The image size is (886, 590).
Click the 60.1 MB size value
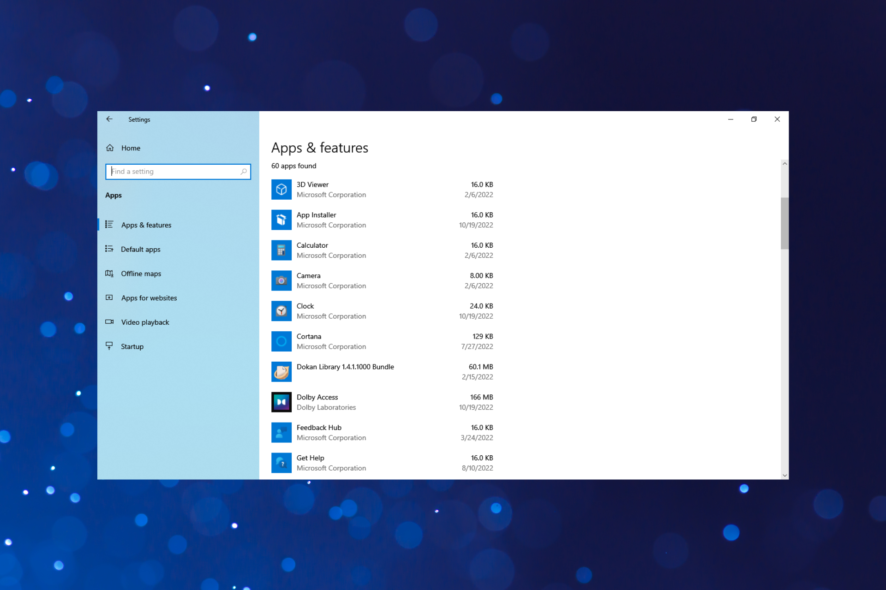point(481,367)
